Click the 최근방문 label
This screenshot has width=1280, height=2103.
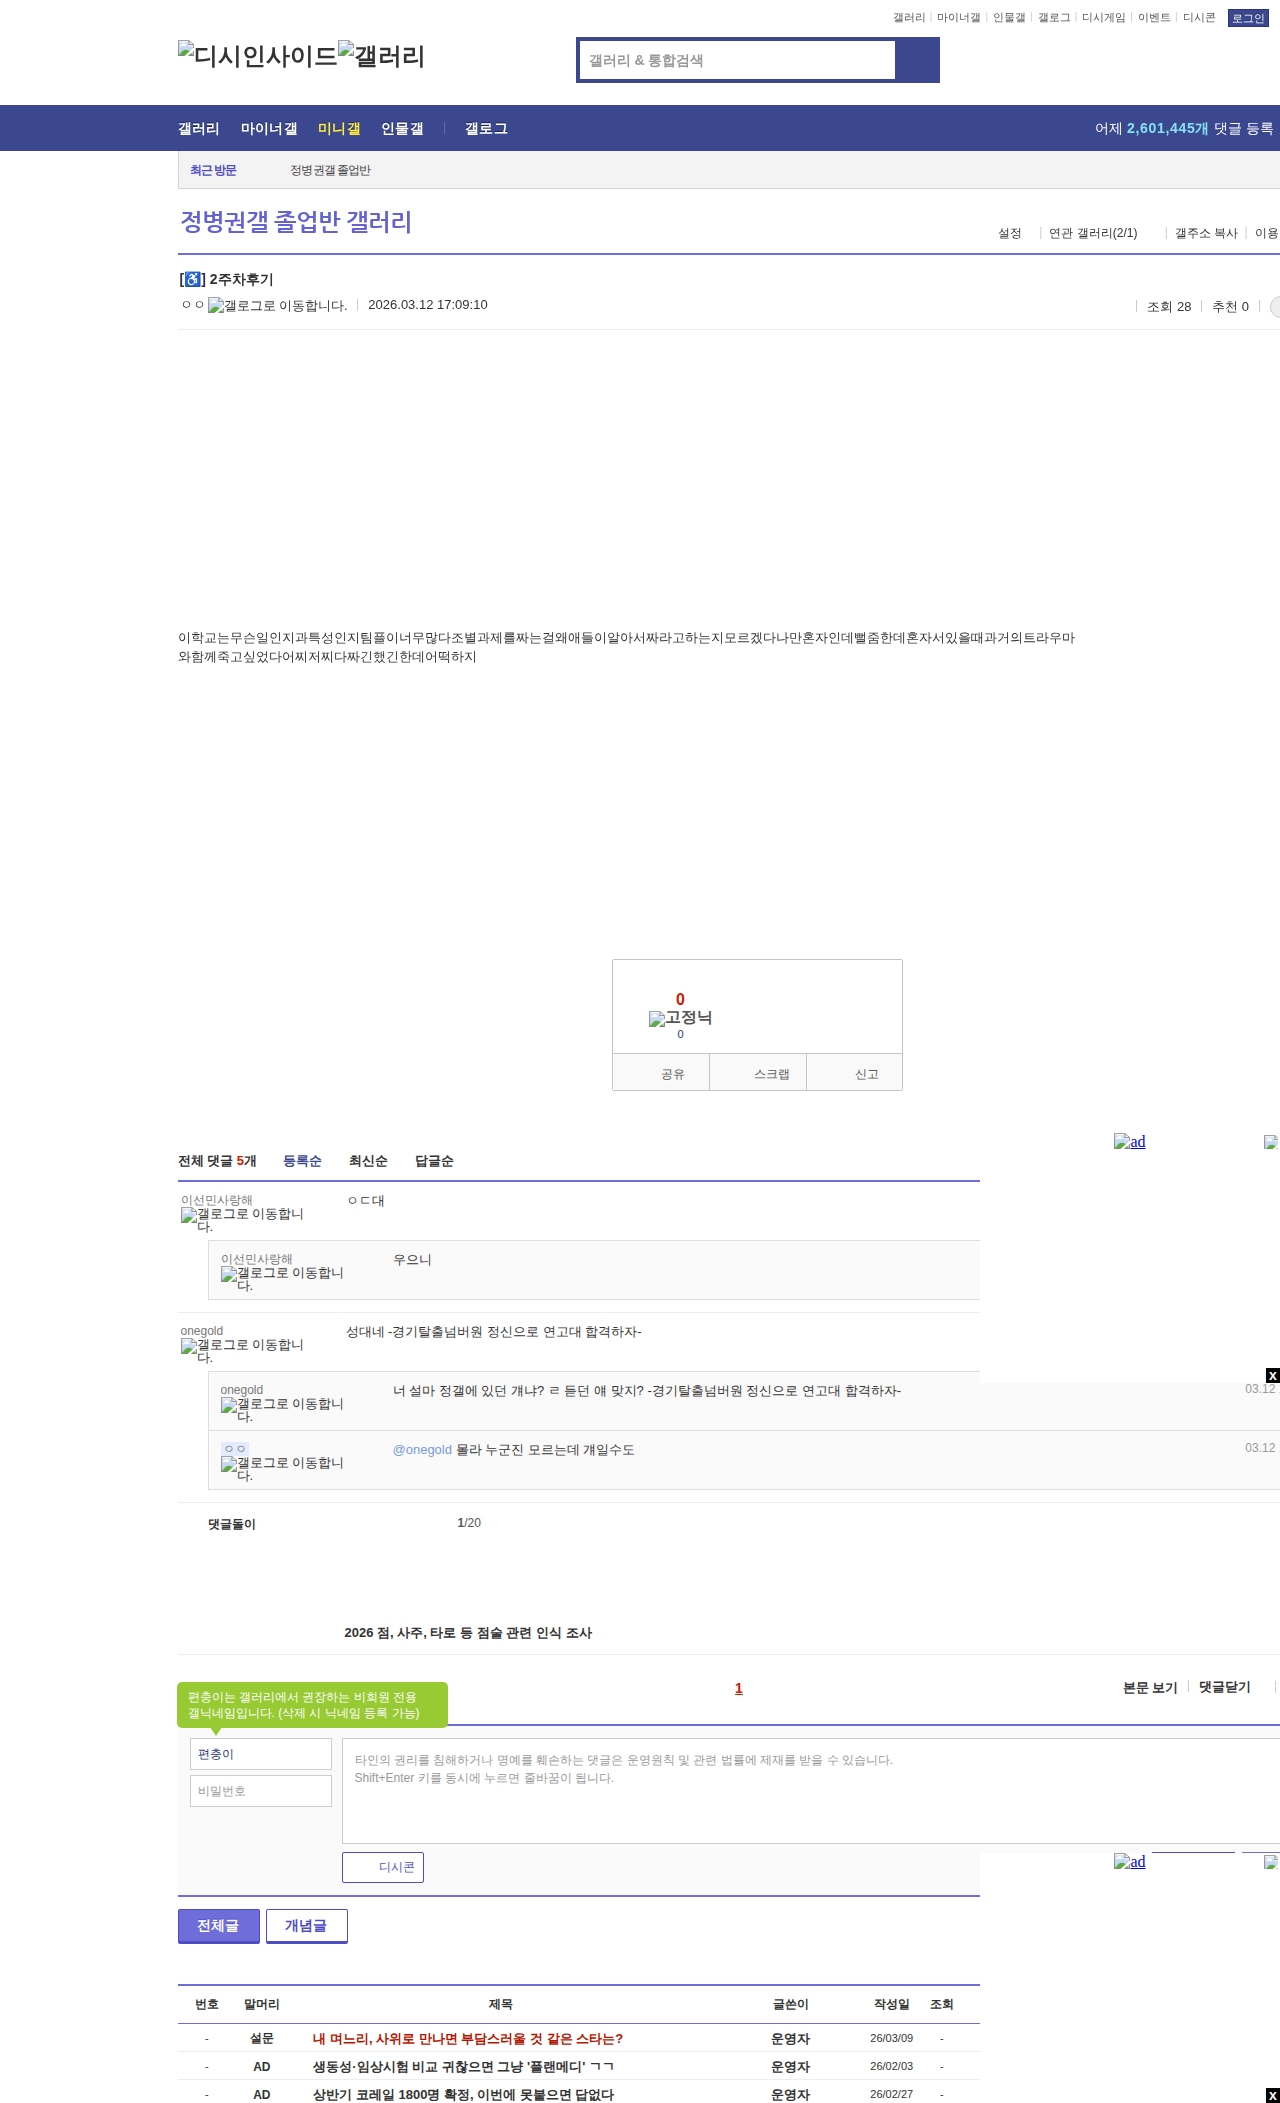213,171
